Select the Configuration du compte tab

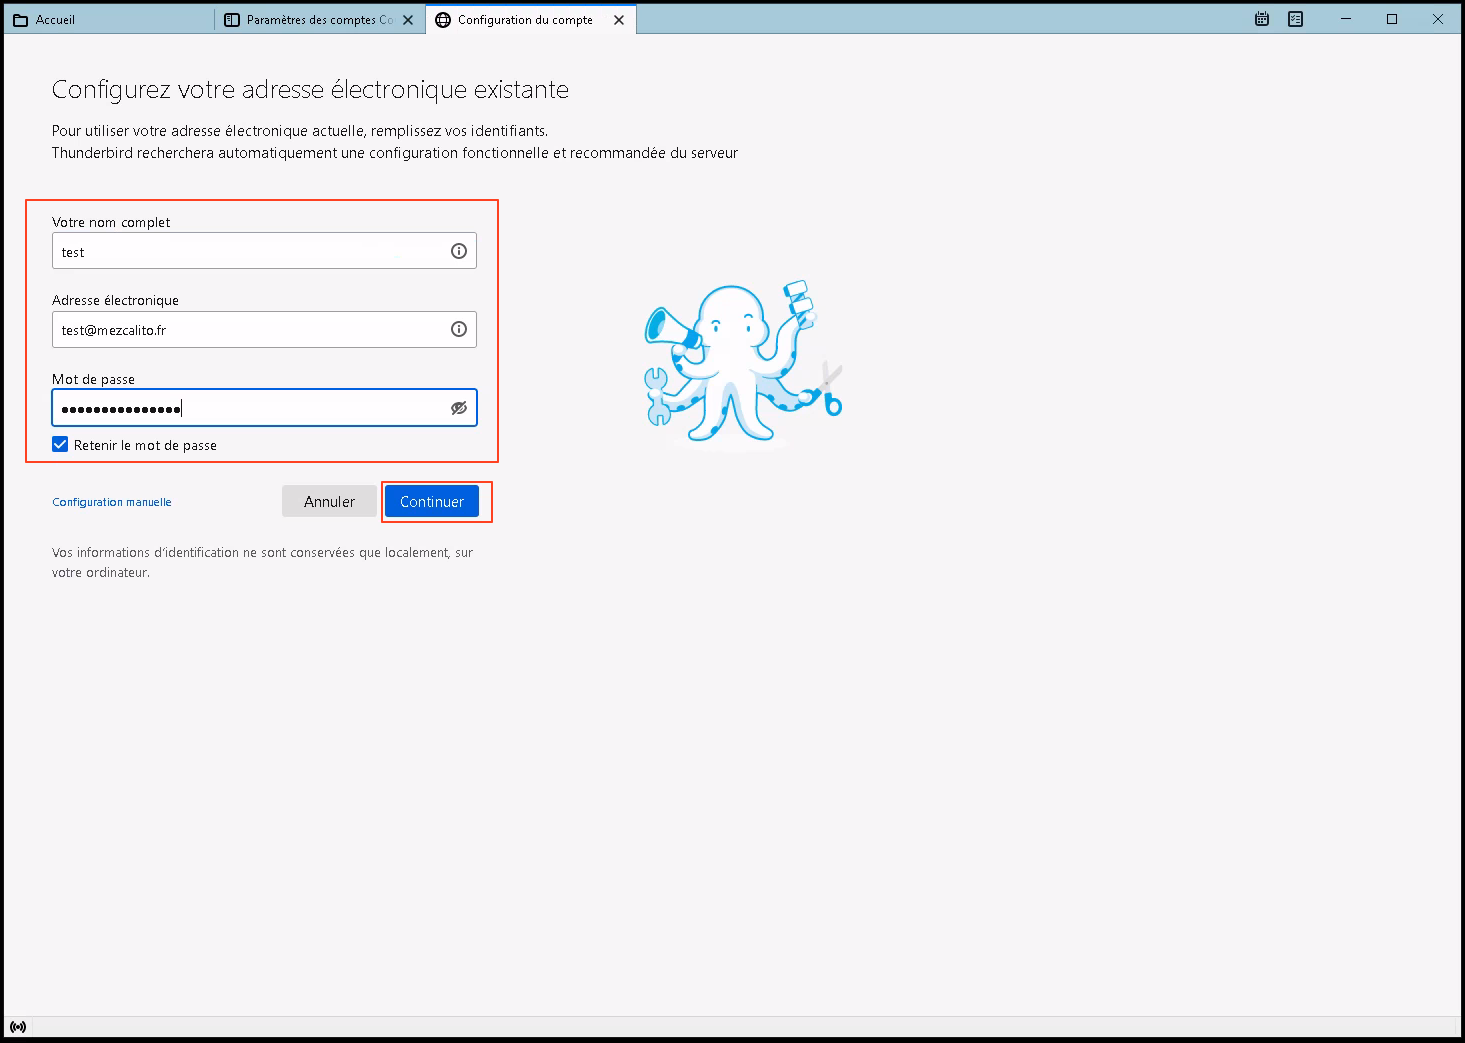pos(524,20)
